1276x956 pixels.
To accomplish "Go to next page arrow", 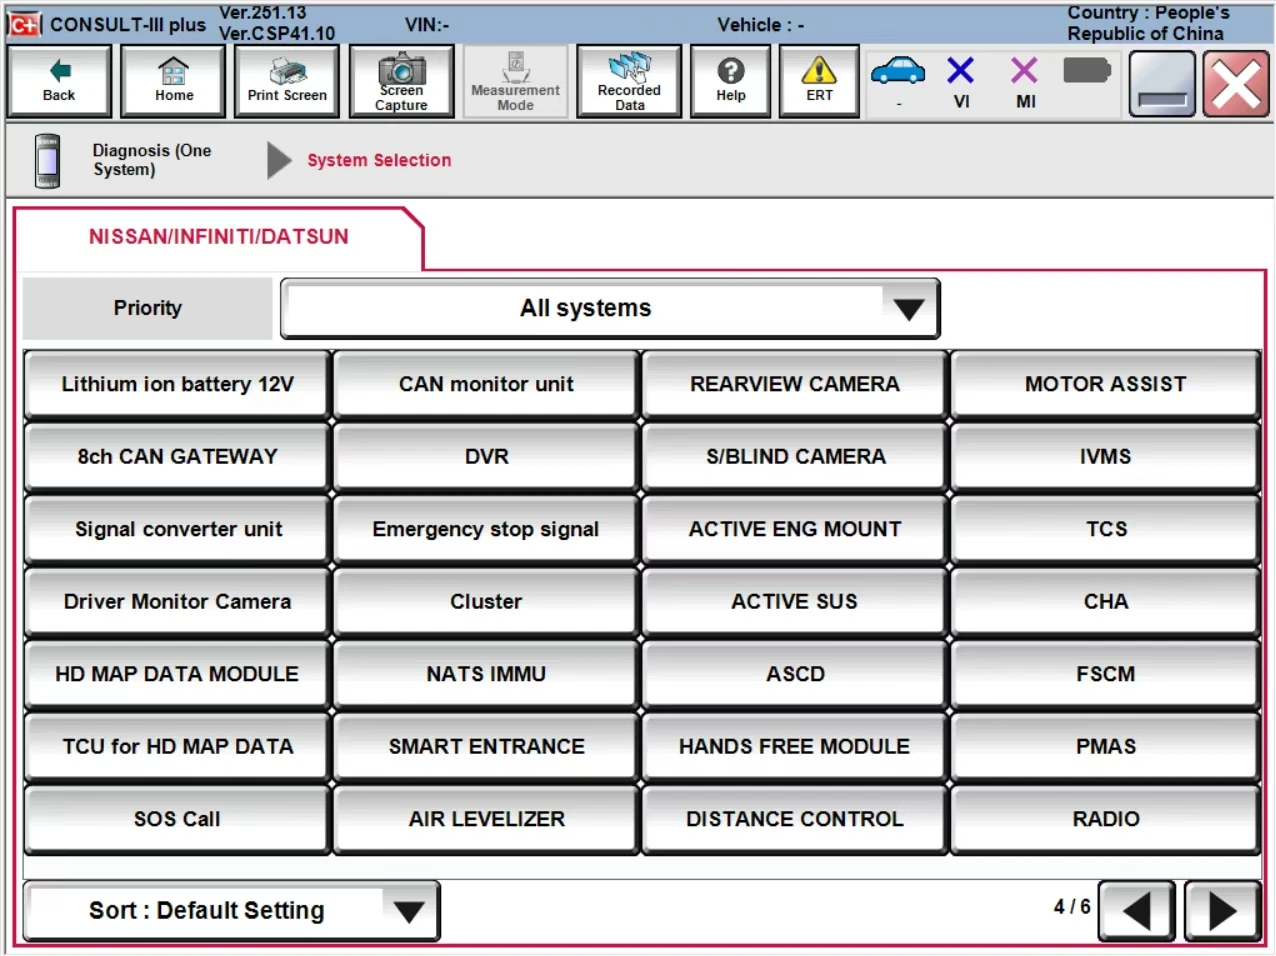I will (x=1222, y=911).
